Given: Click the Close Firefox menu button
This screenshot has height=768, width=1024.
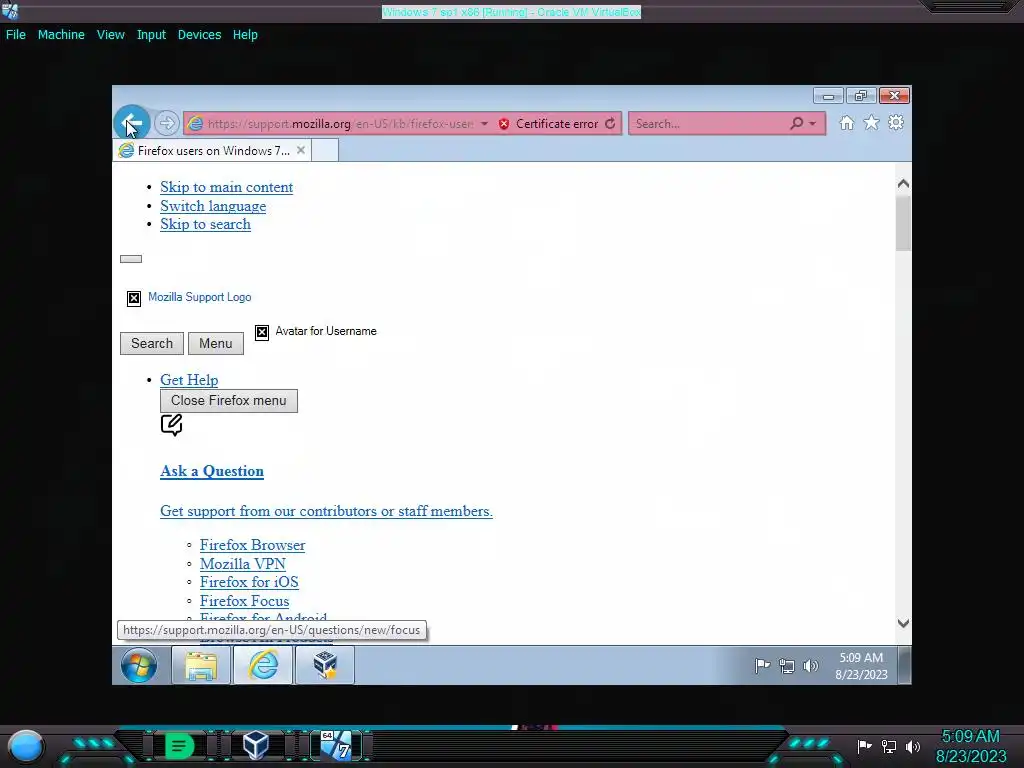Looking at the screenshot, I should click(229, 400).
